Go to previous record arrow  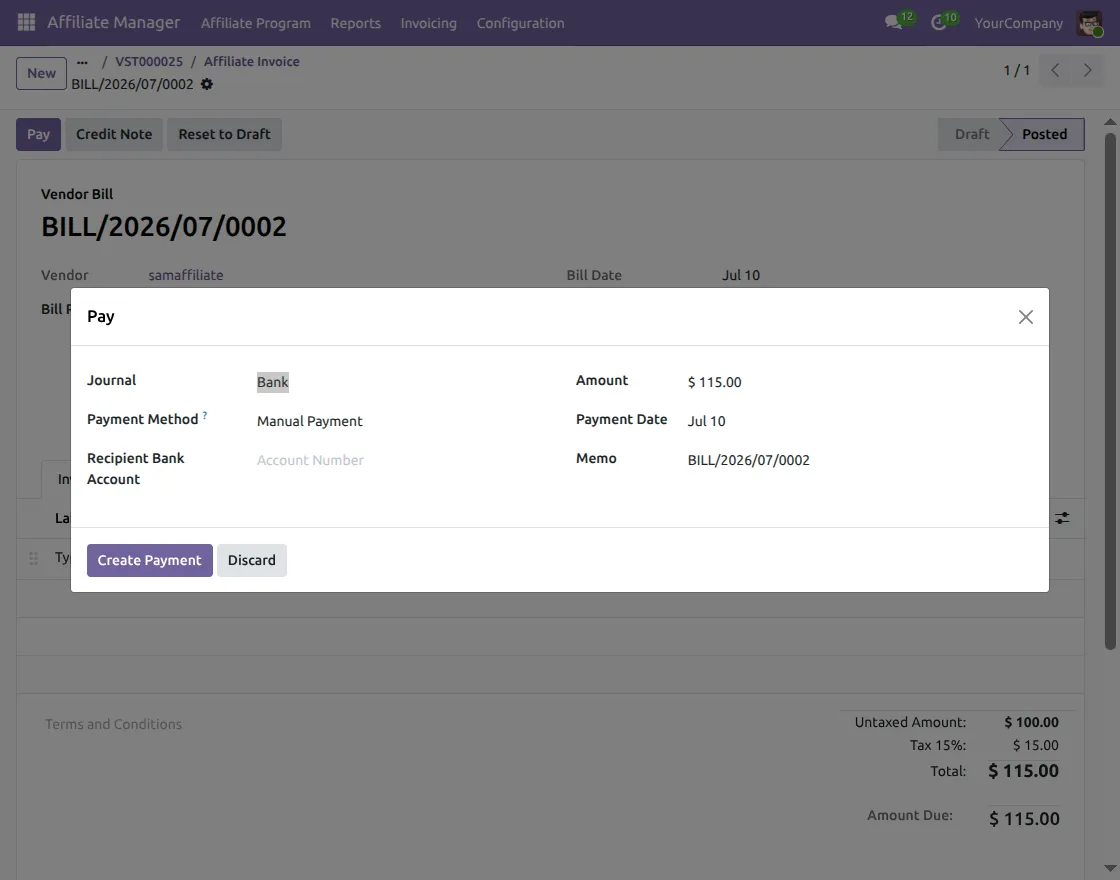[1055, 70]
